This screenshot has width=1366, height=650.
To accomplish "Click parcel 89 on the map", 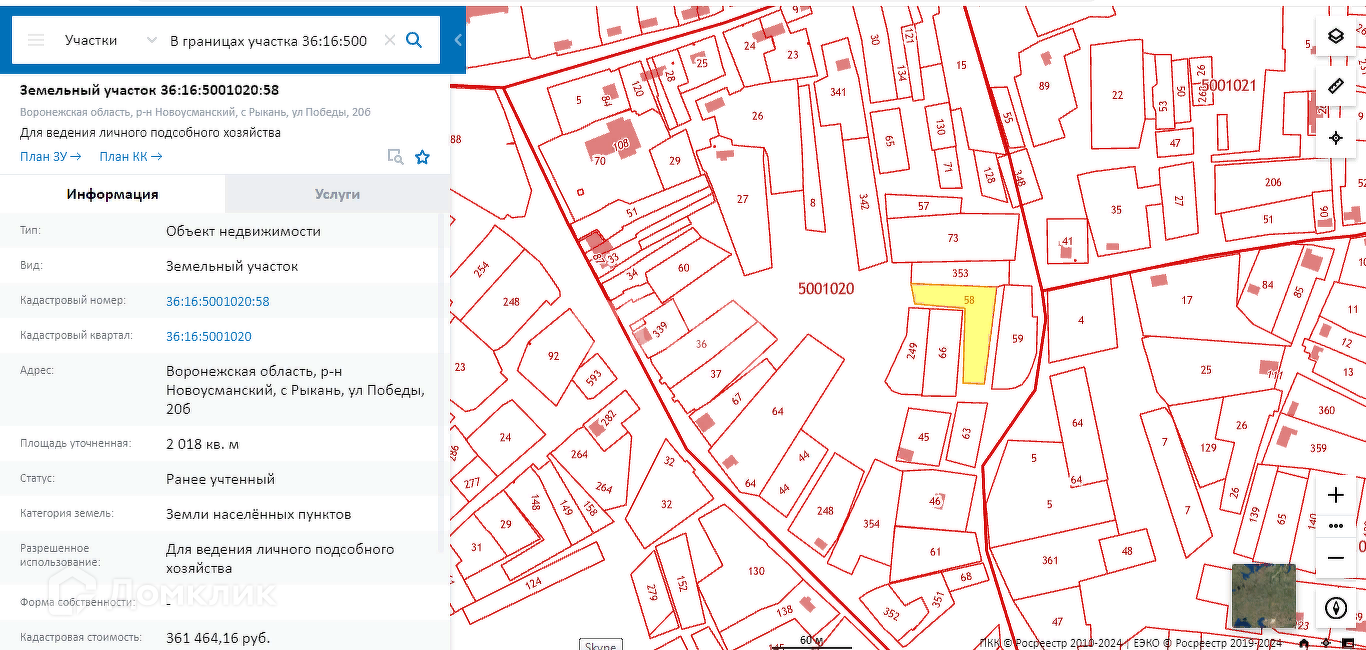I will pyautogui.click(x=1044, y=86).
